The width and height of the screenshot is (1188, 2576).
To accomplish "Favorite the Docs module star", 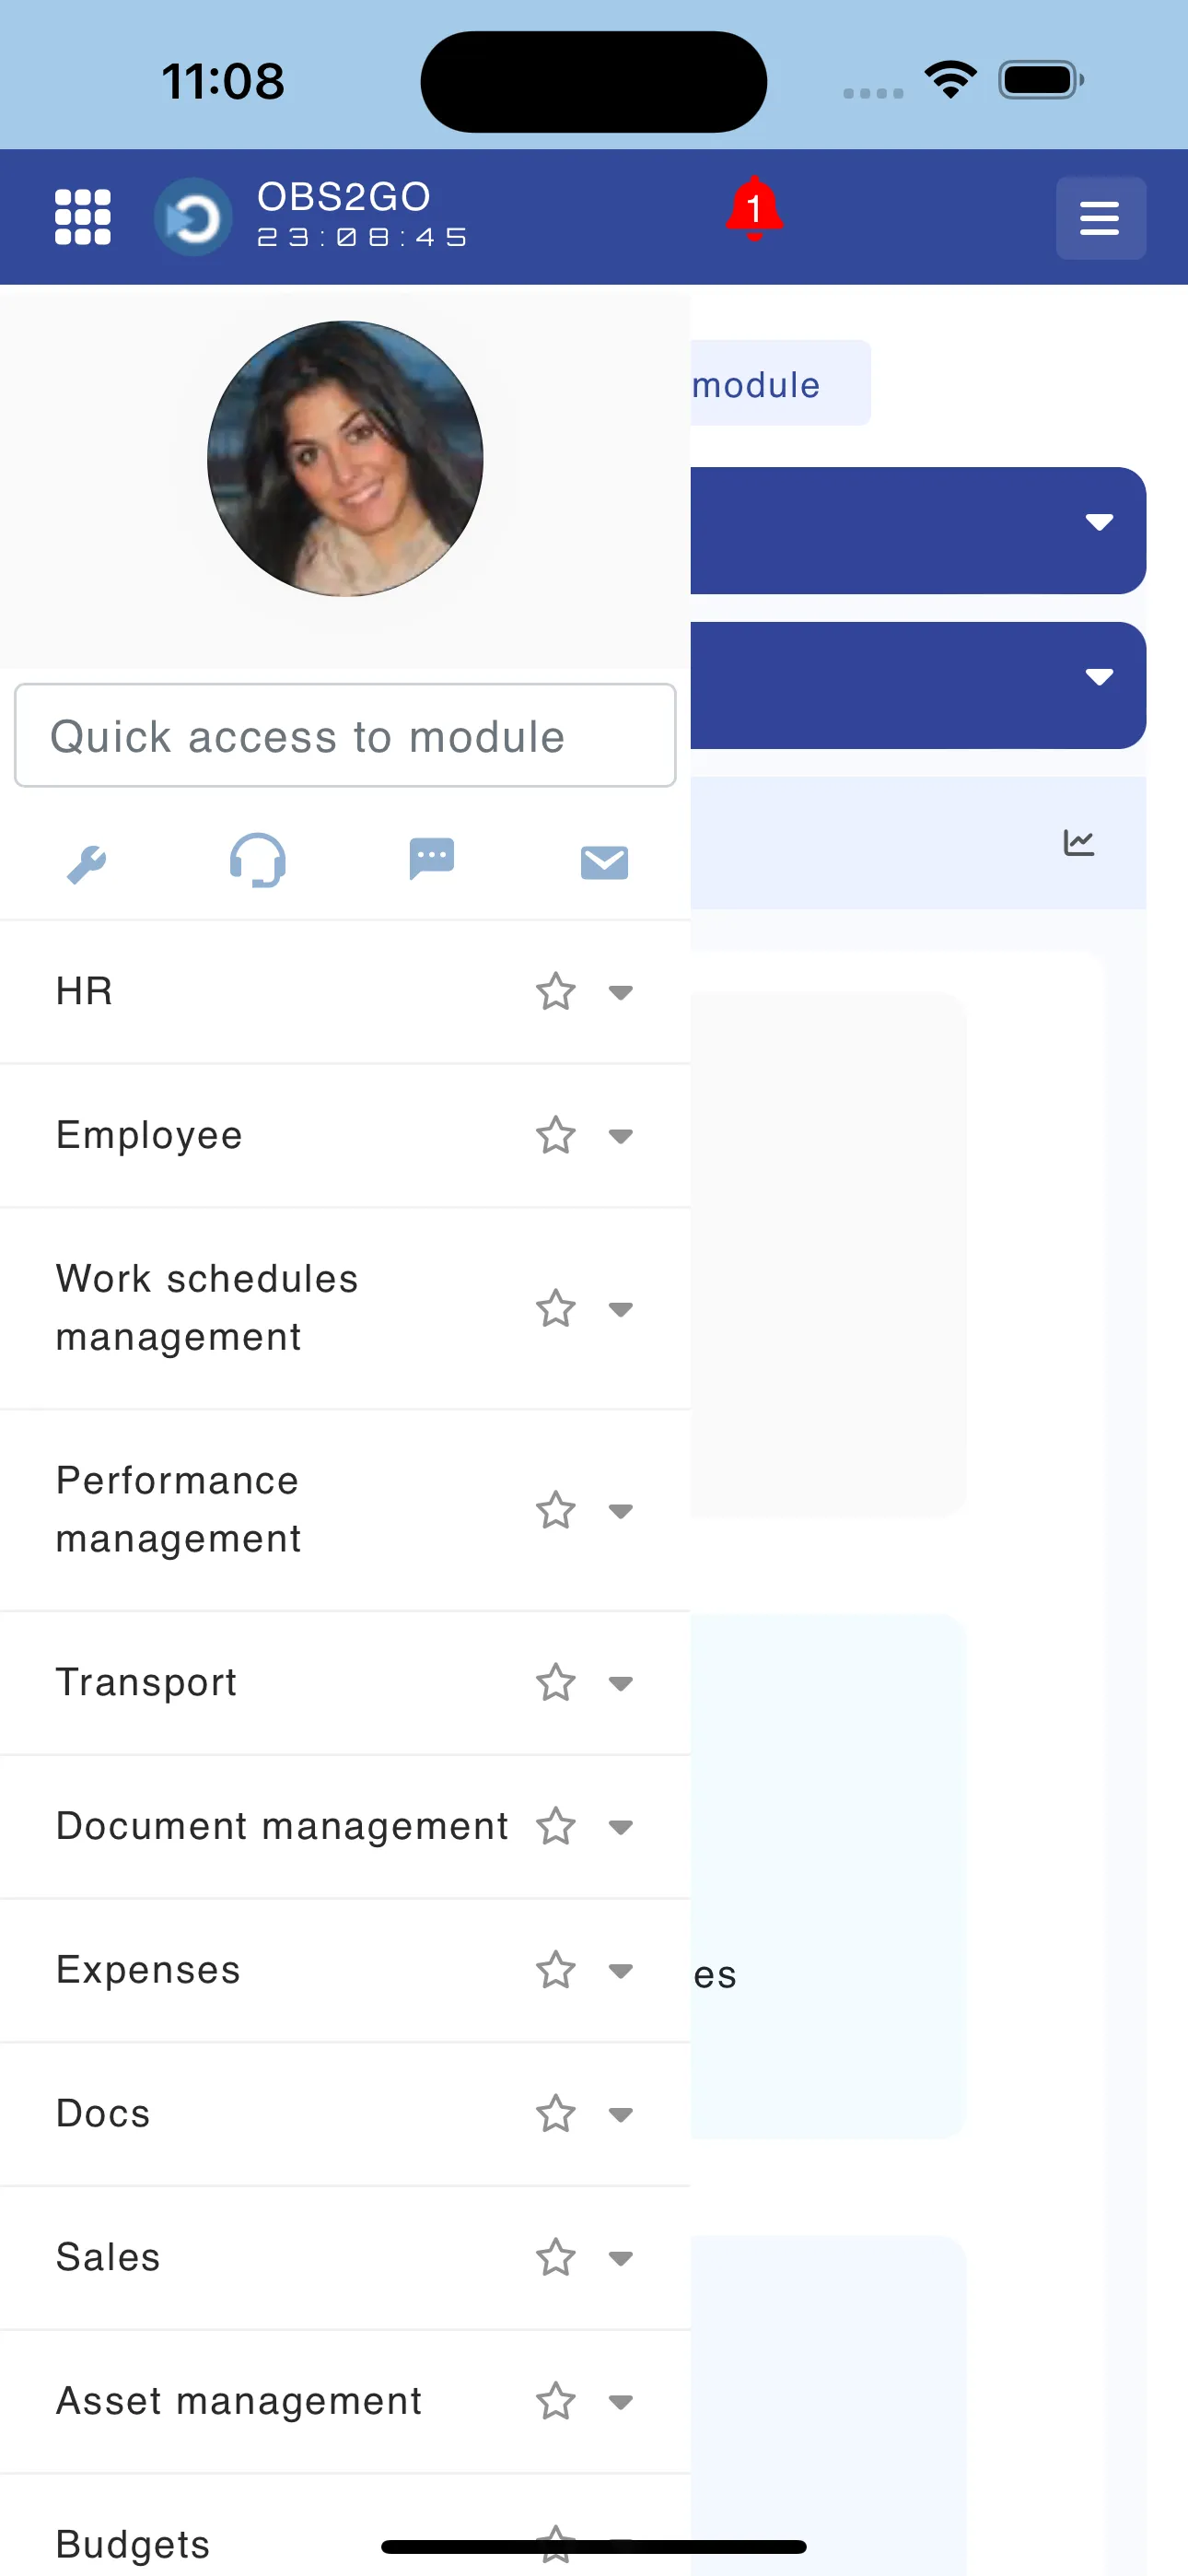I will pyautogui.click(x=555, y=2114).
